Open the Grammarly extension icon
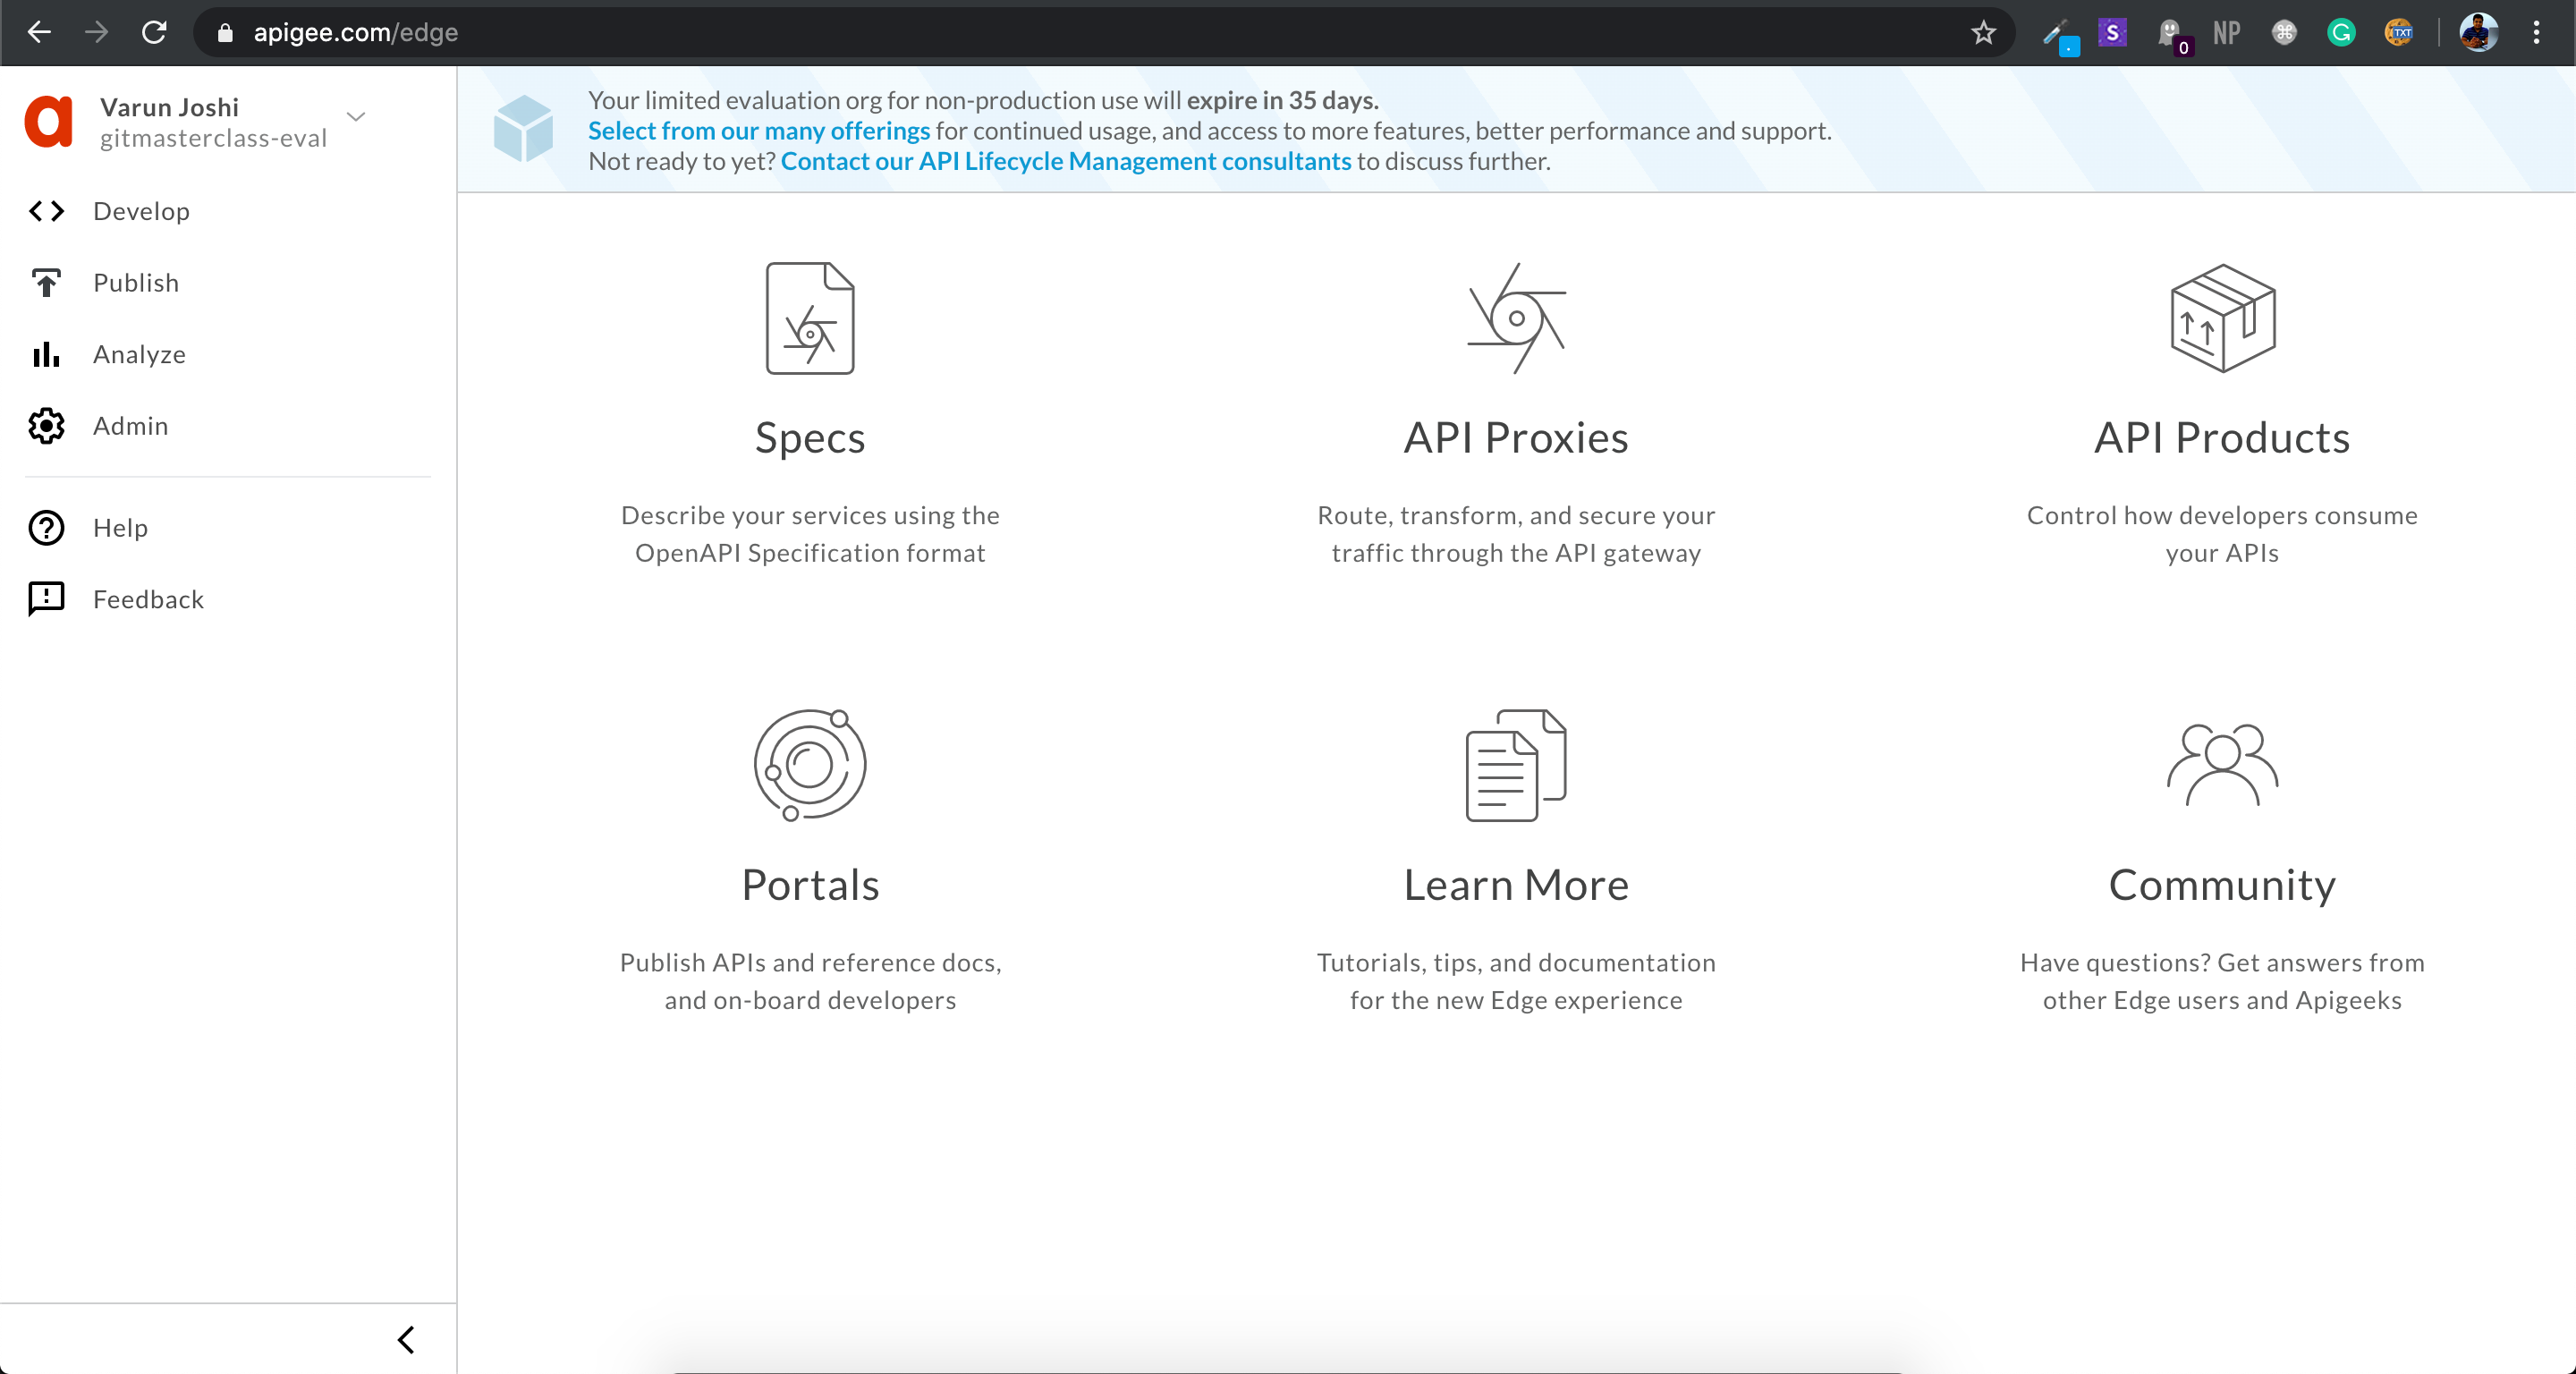This screenshot has width=2576, height=1374. click(x=2341, y=32)
